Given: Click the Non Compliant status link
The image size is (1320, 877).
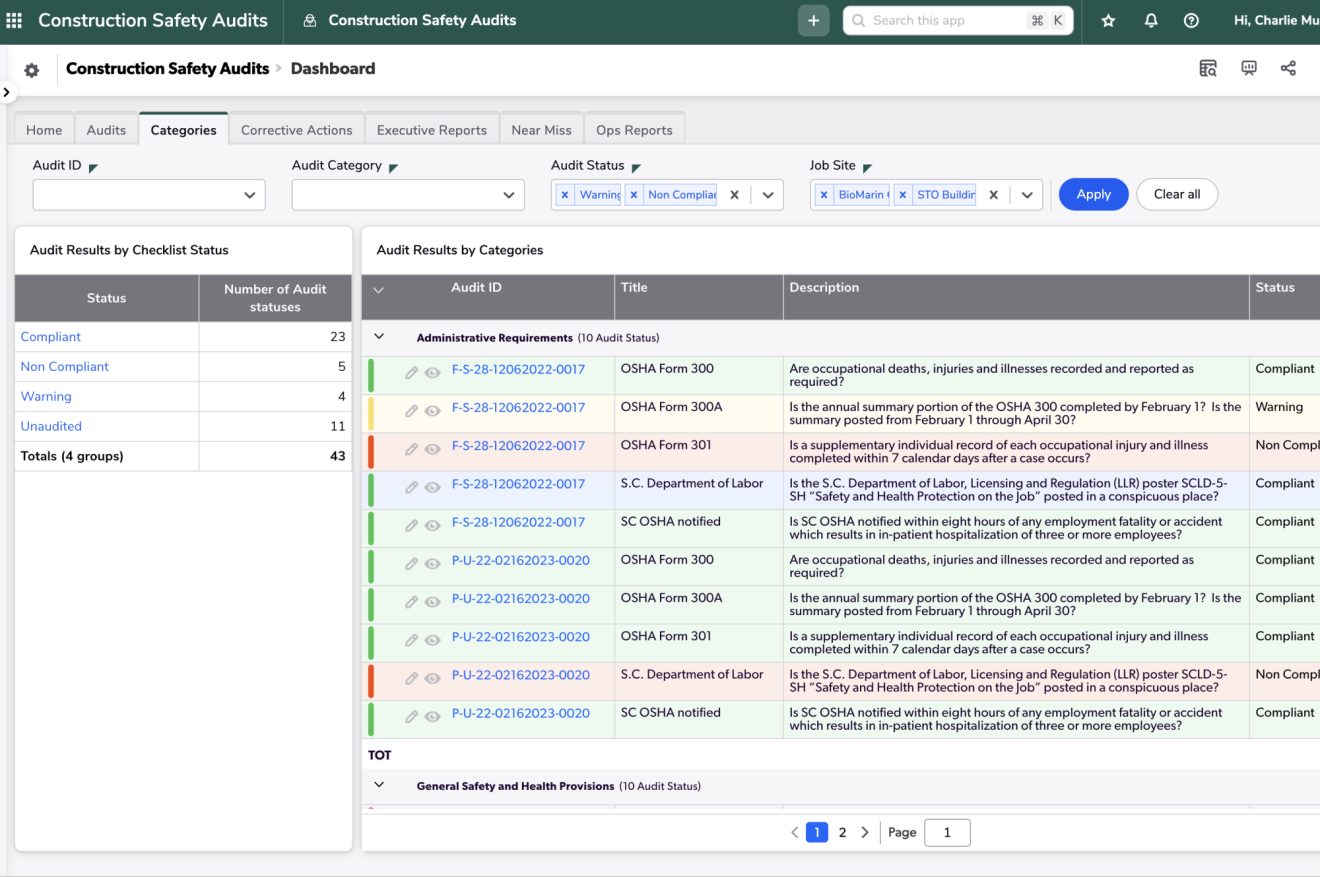Looking at the screenshot, I should coord(65,367).
